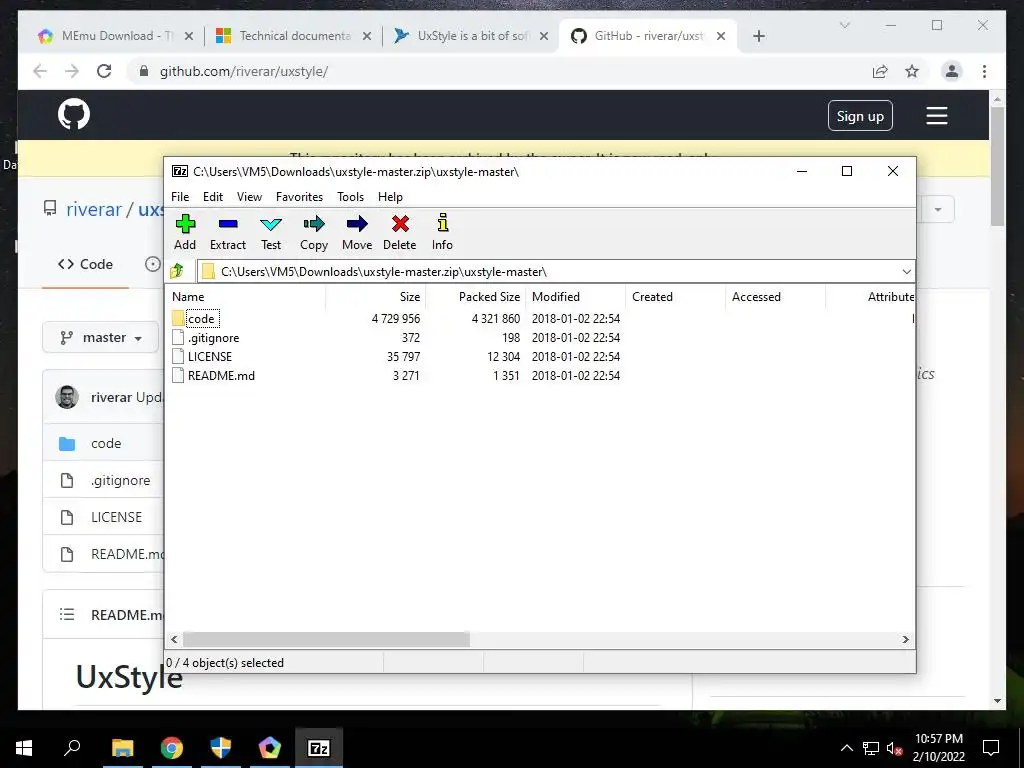The height and width of the screenshot is (768, 1024).
Task: Open the GitHub hamburger menu
Action: coord(936,116)
